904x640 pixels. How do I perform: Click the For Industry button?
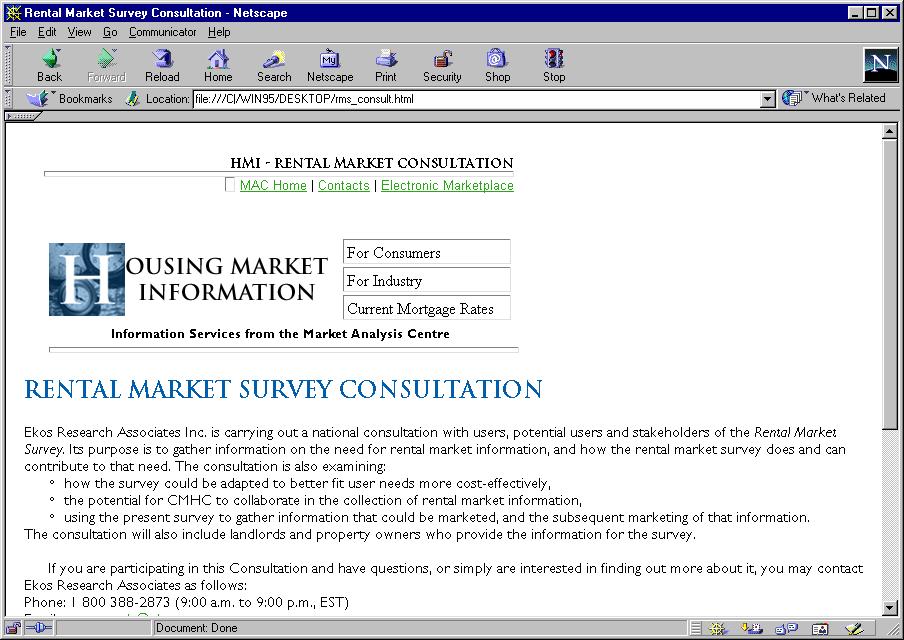point(427,280)
